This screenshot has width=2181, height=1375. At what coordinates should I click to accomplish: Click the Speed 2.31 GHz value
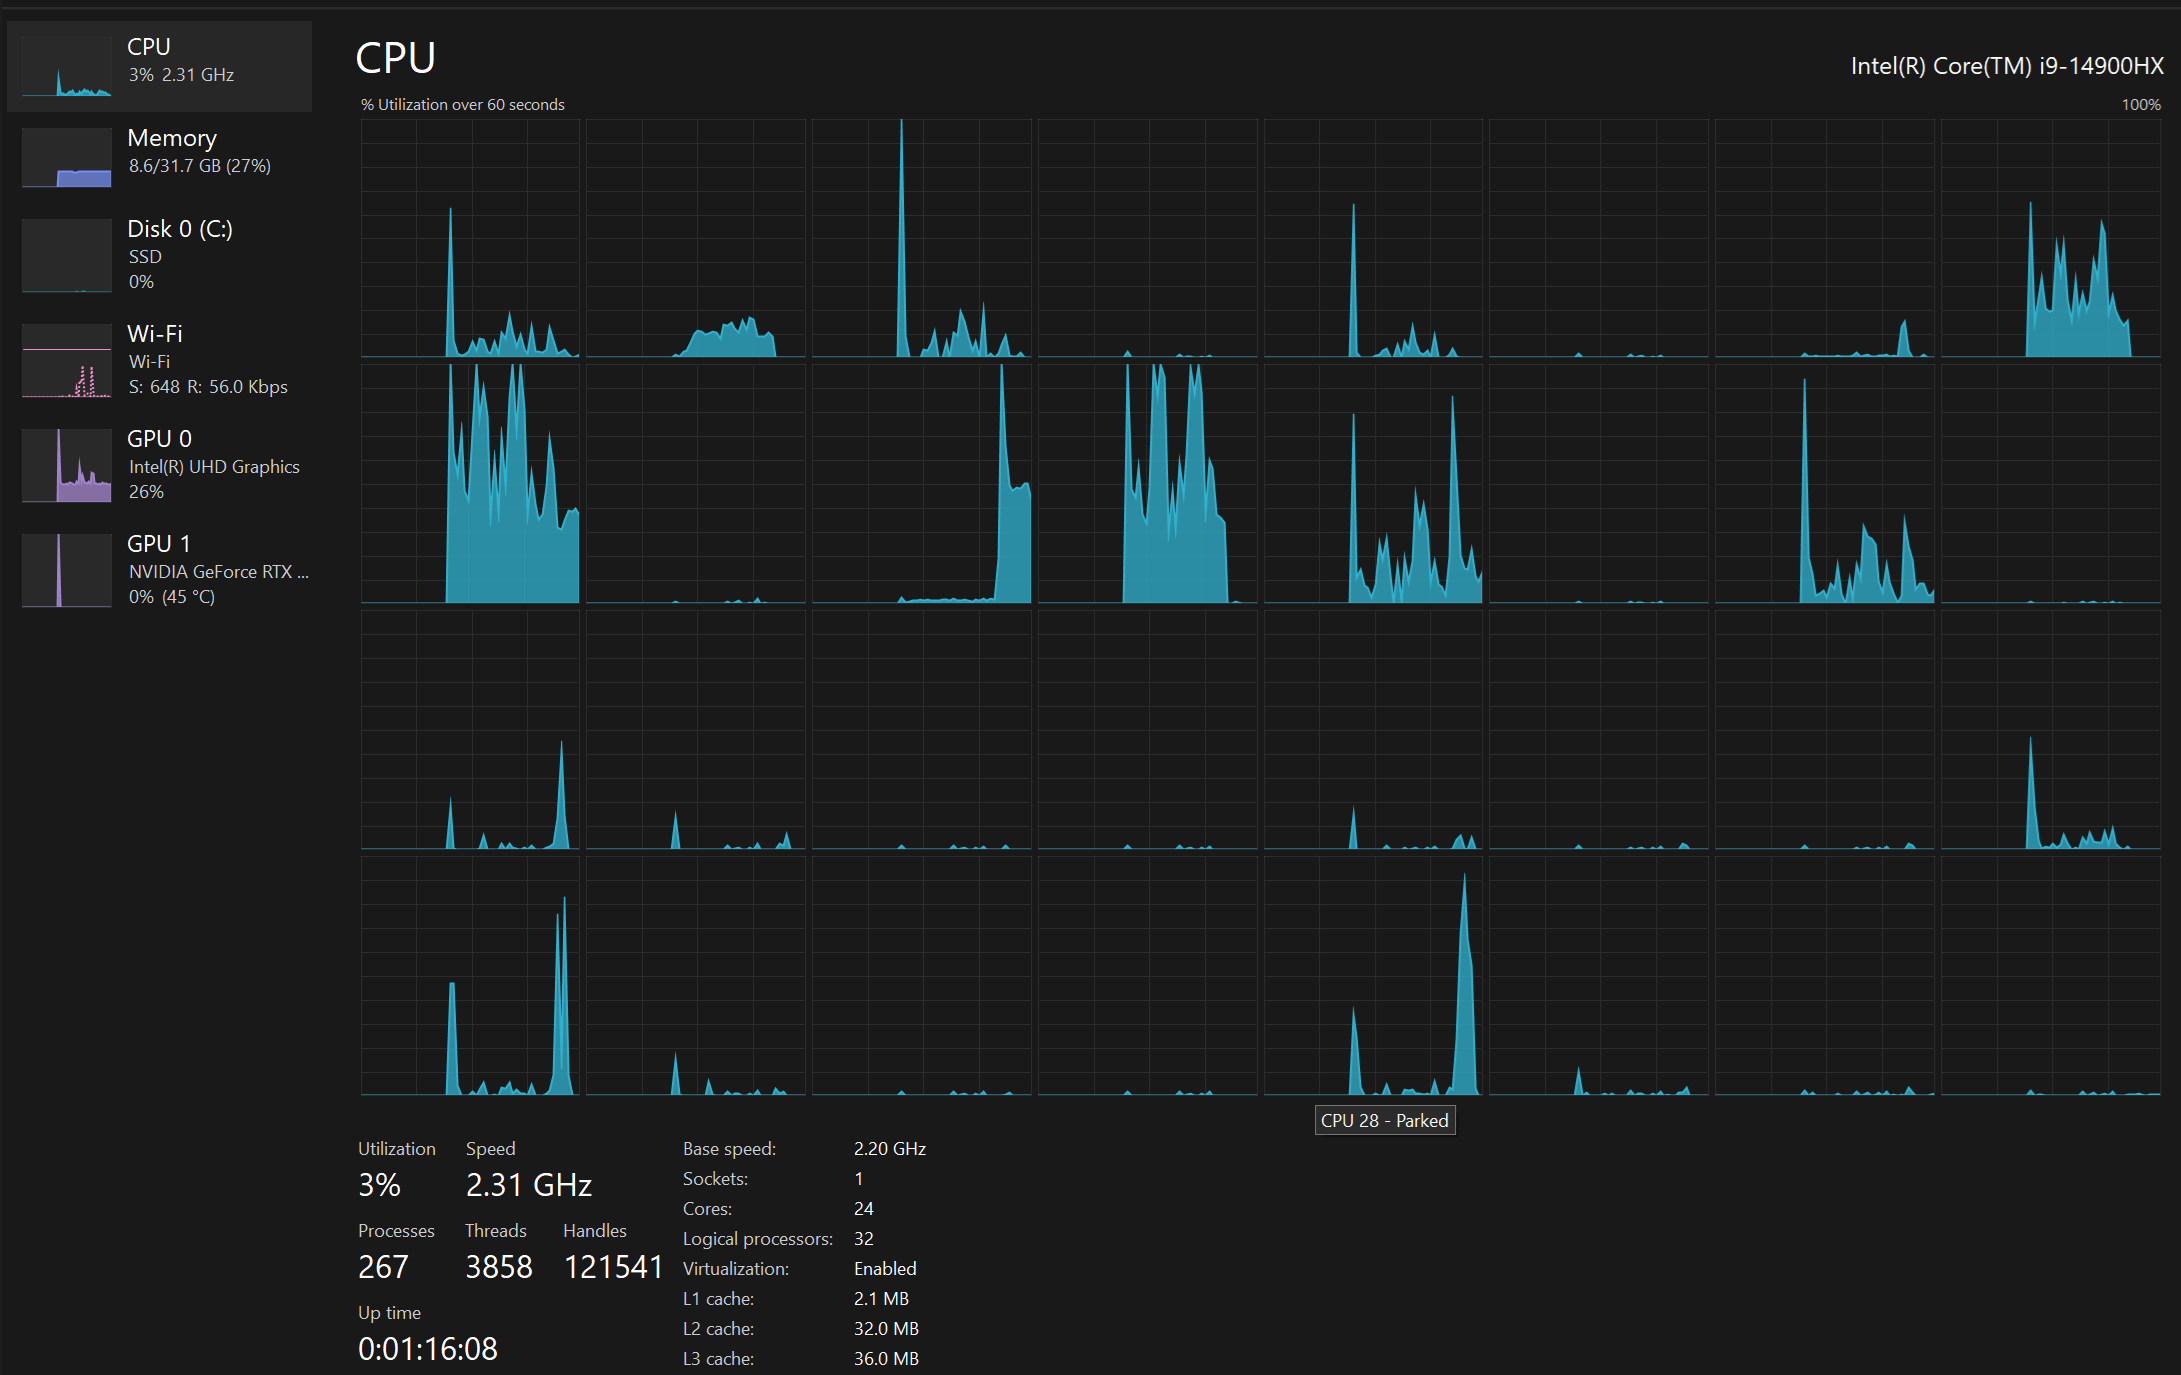tap(528, 1185)
